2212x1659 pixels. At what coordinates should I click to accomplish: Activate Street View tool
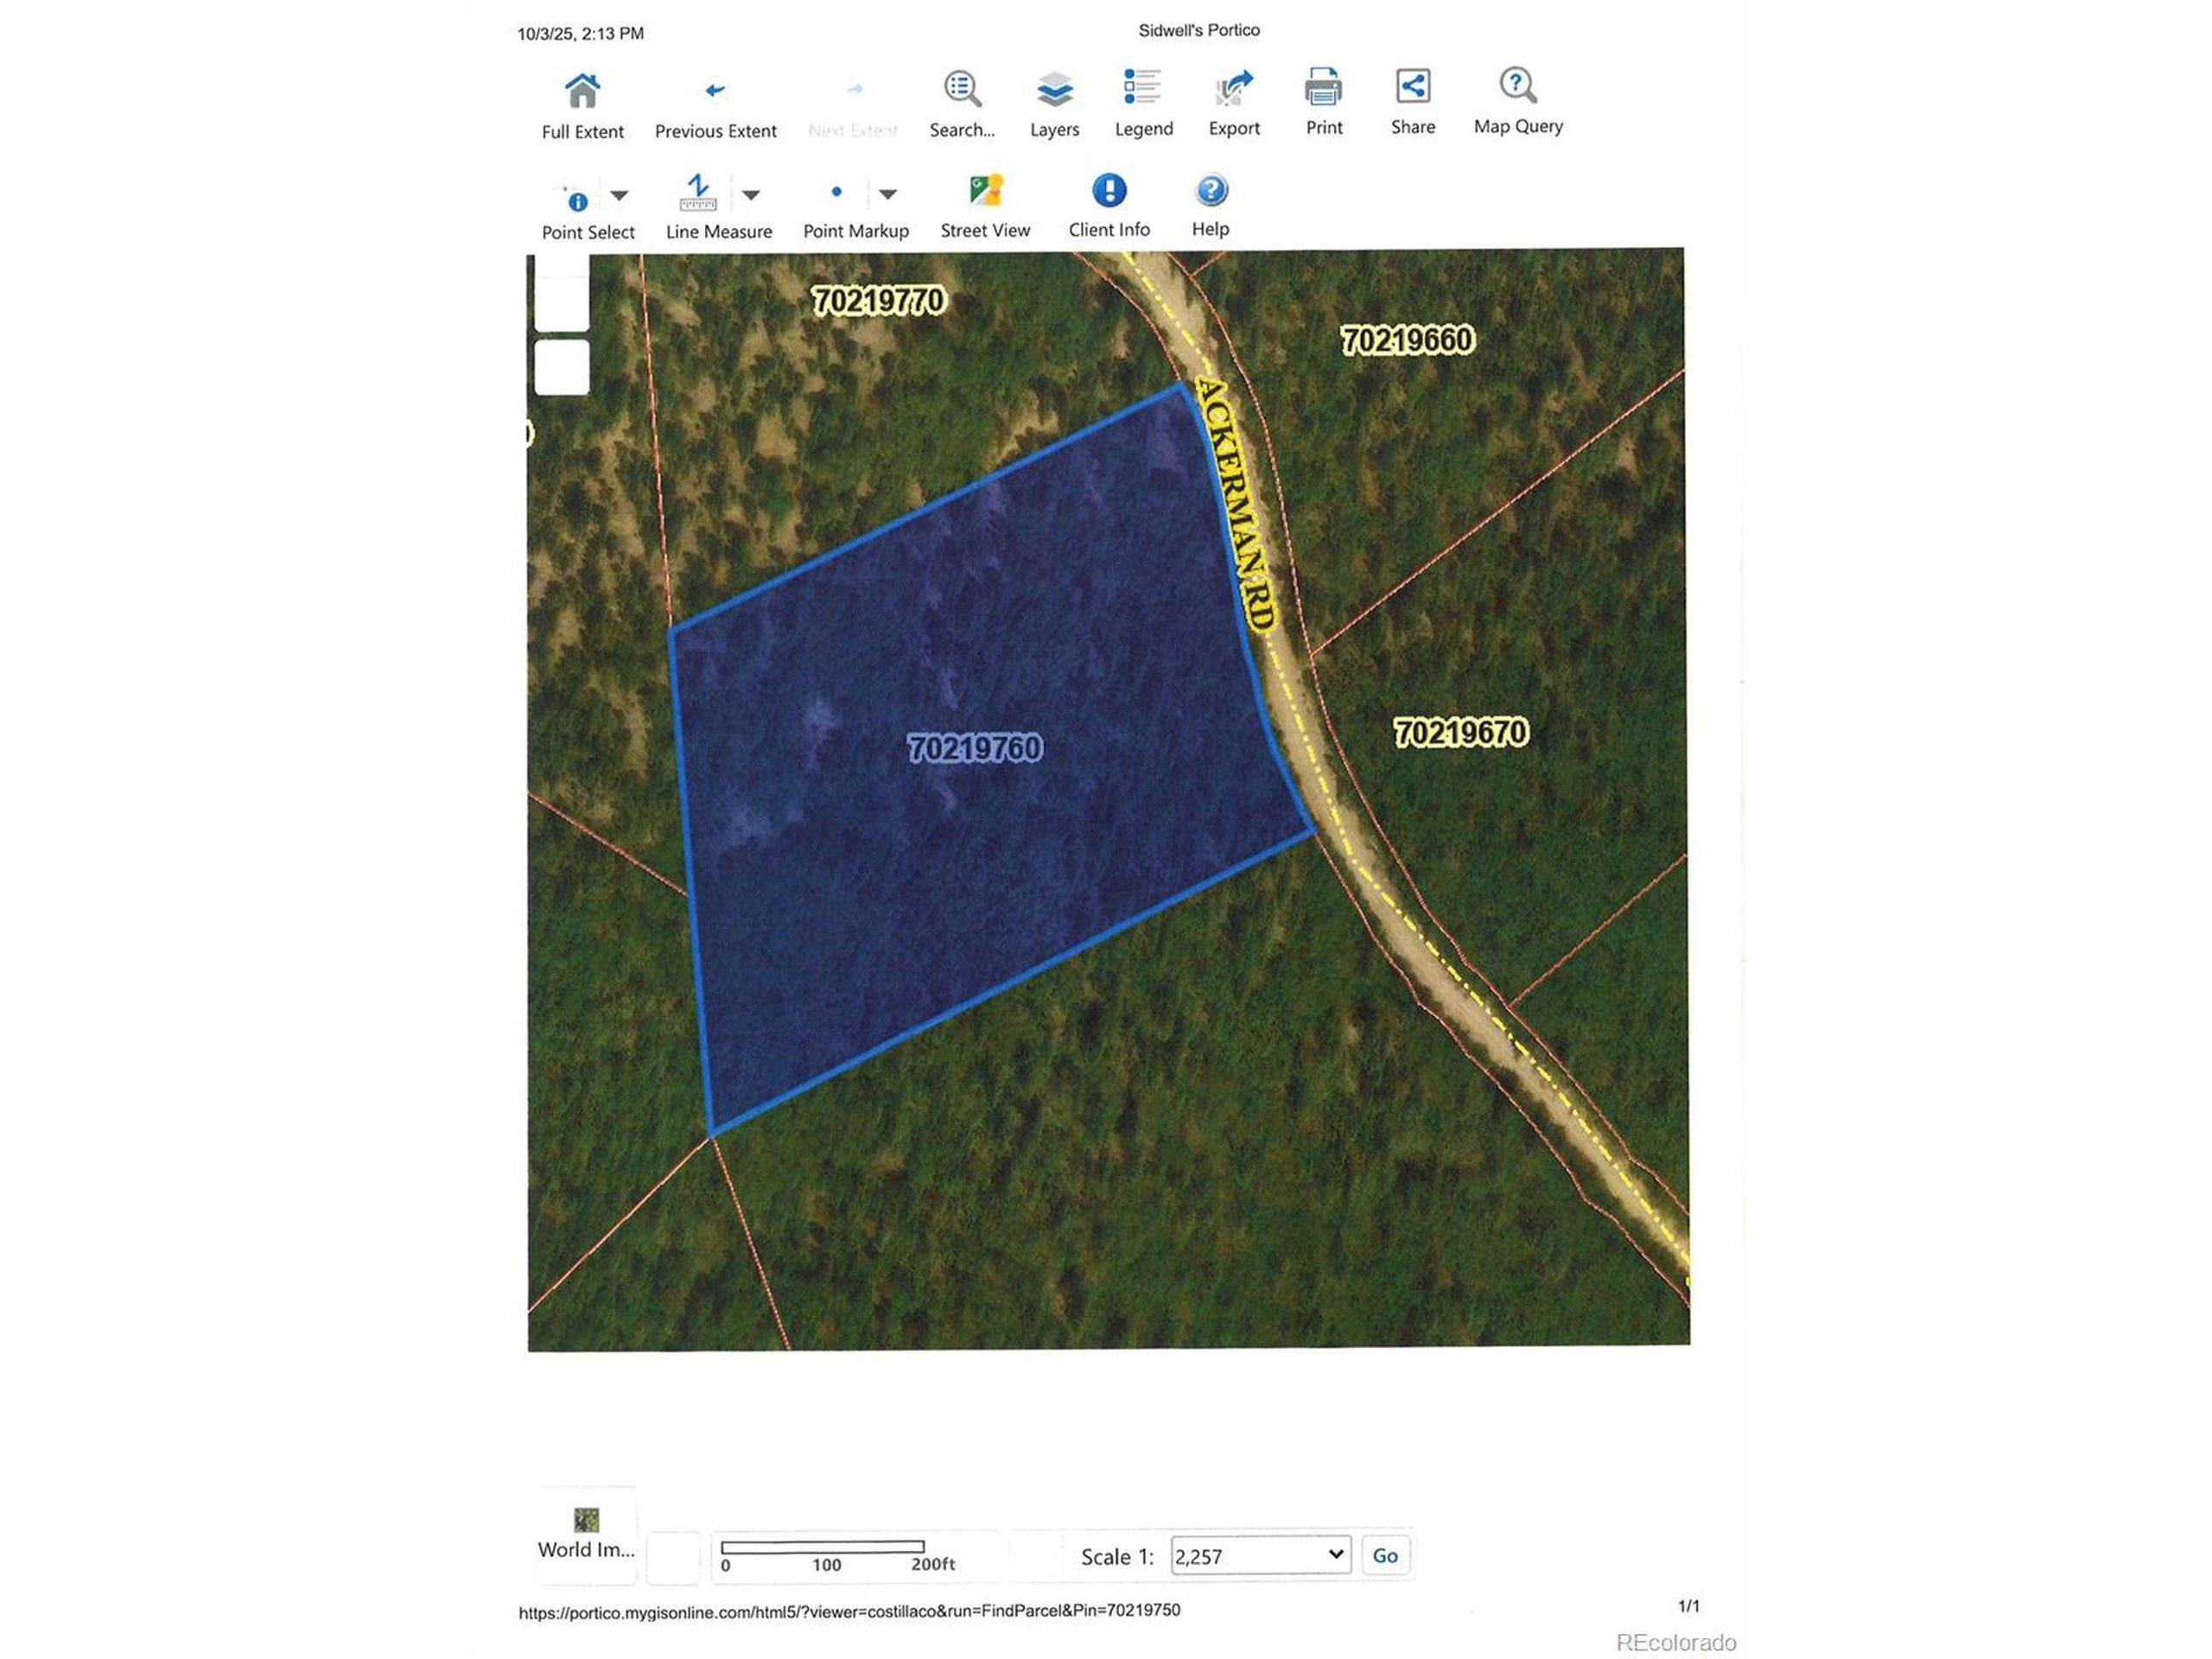[985, 191]
